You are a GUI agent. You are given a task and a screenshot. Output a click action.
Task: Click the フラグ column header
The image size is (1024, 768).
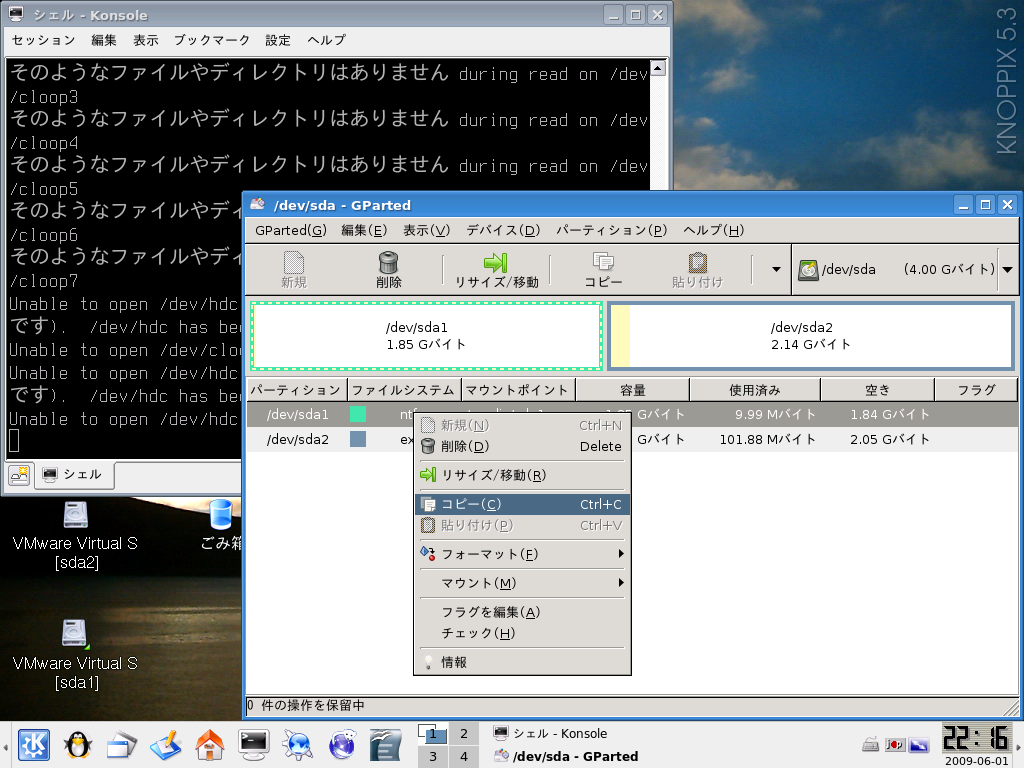point(976,390)
